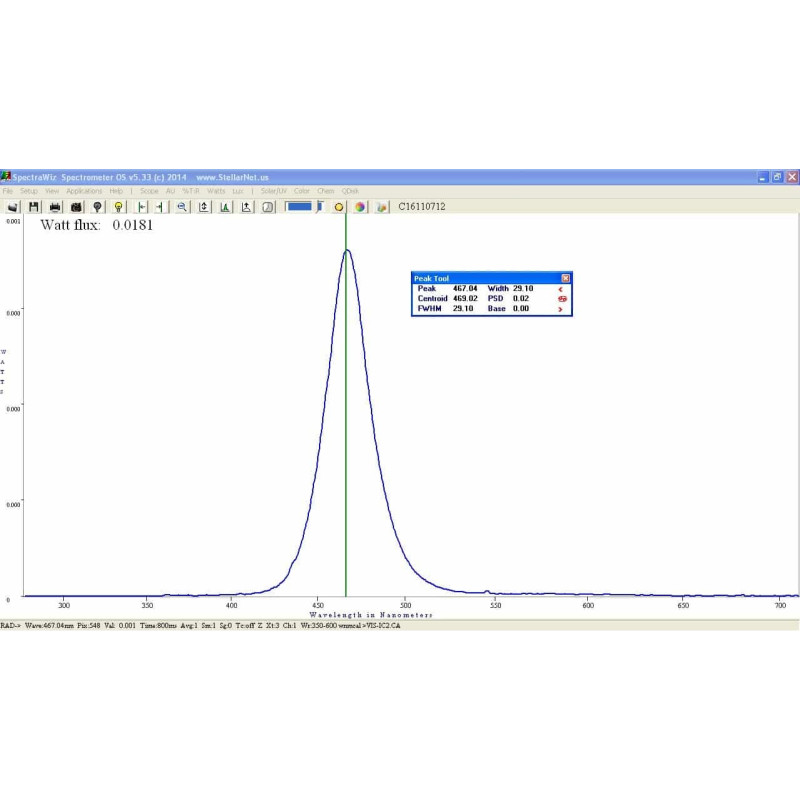Open the Applications menu
This screenshot has height=800, width=800.
point(84,190)
